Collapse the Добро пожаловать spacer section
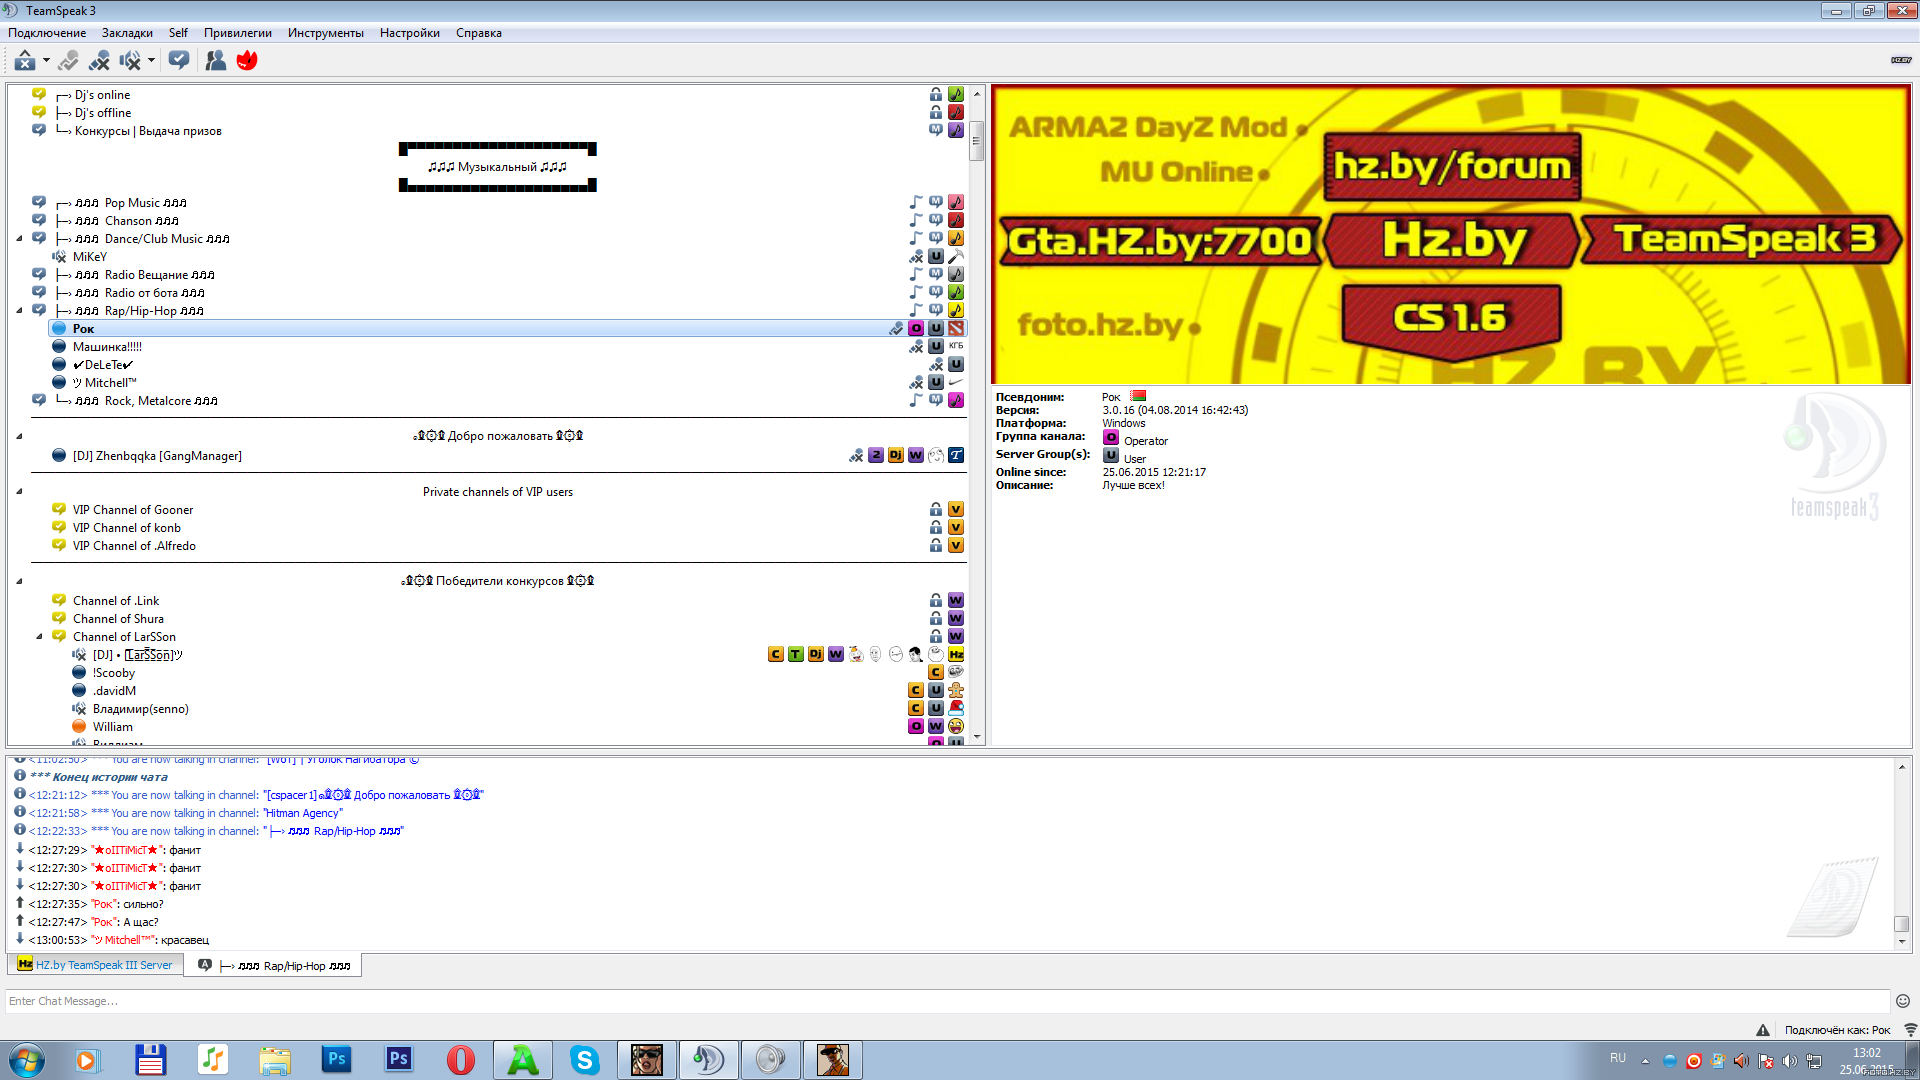The height and width of the screenshot is (1080, 1920). [19, 436]
